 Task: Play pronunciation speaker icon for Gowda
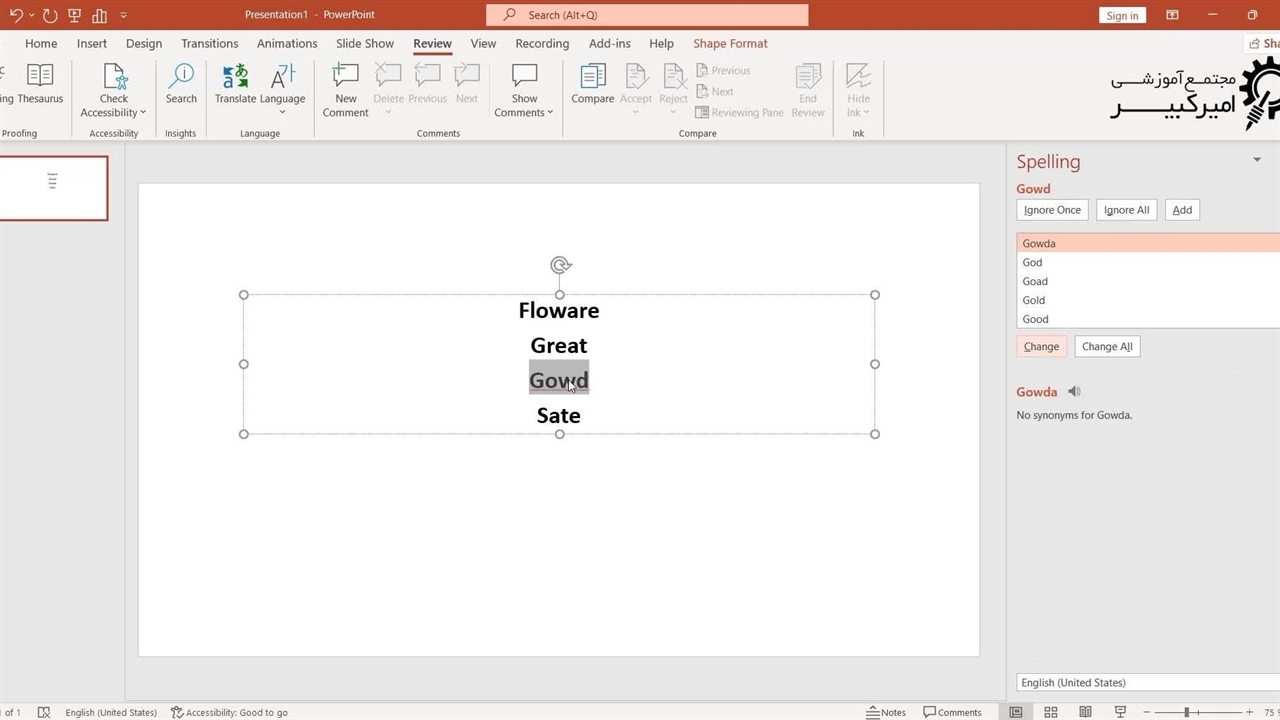click(x=1074, y=392)
